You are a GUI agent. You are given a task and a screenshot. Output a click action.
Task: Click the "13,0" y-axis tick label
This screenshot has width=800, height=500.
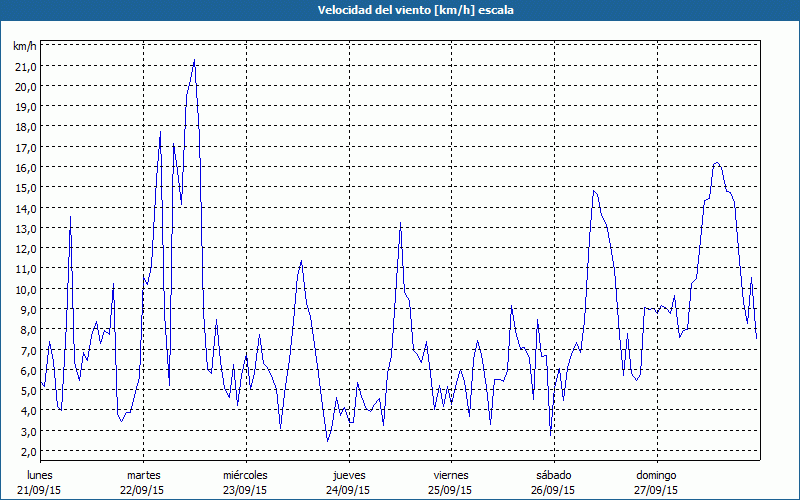tap(25, 228)
